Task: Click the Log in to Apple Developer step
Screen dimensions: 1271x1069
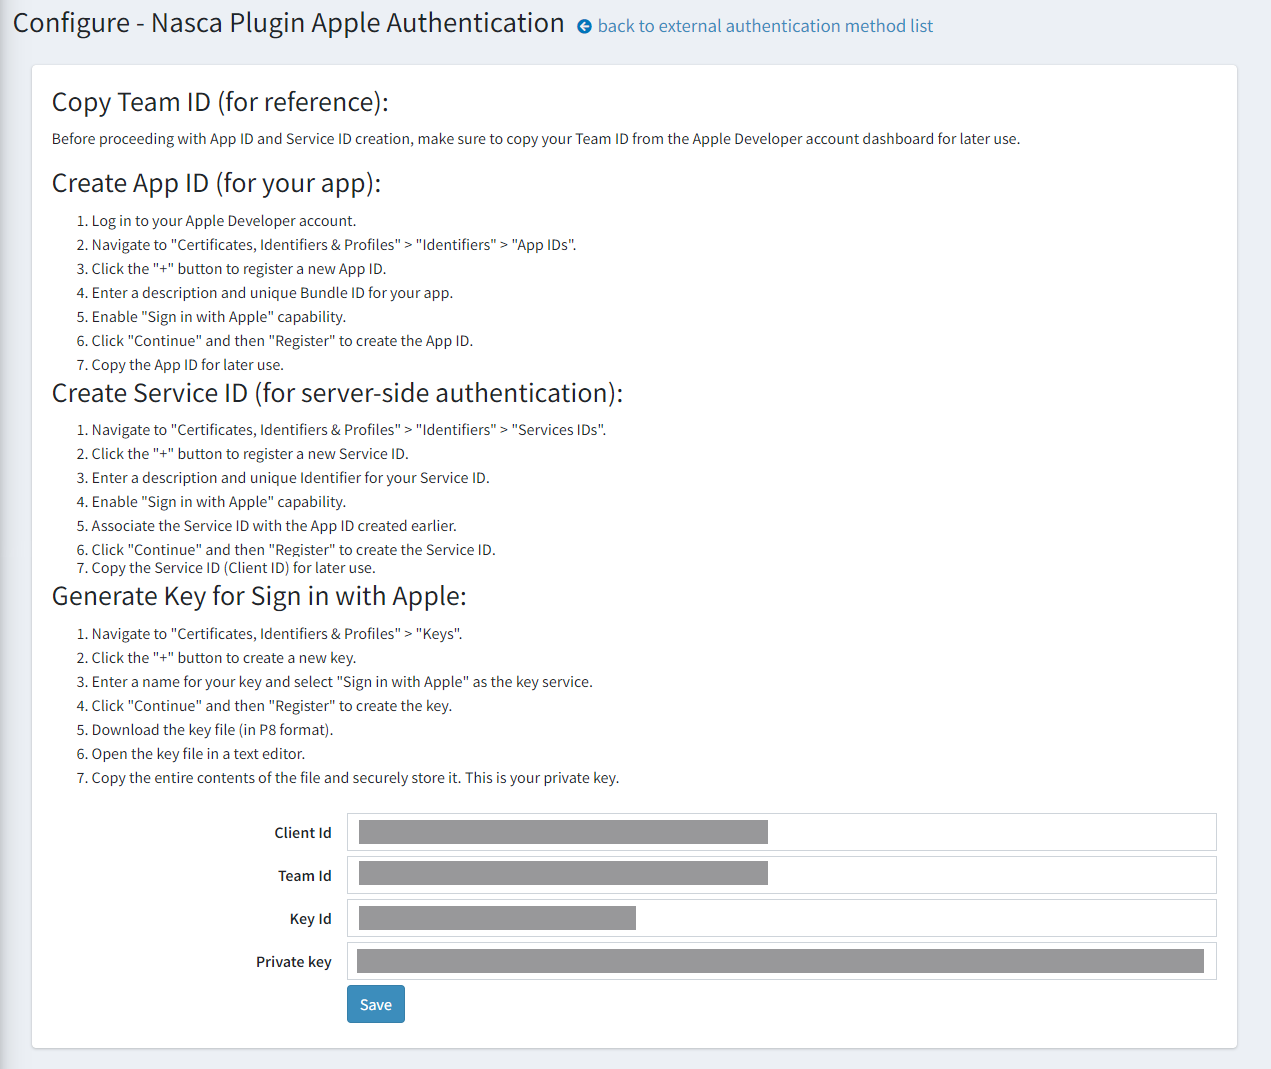Action: [x=223, y=221]
